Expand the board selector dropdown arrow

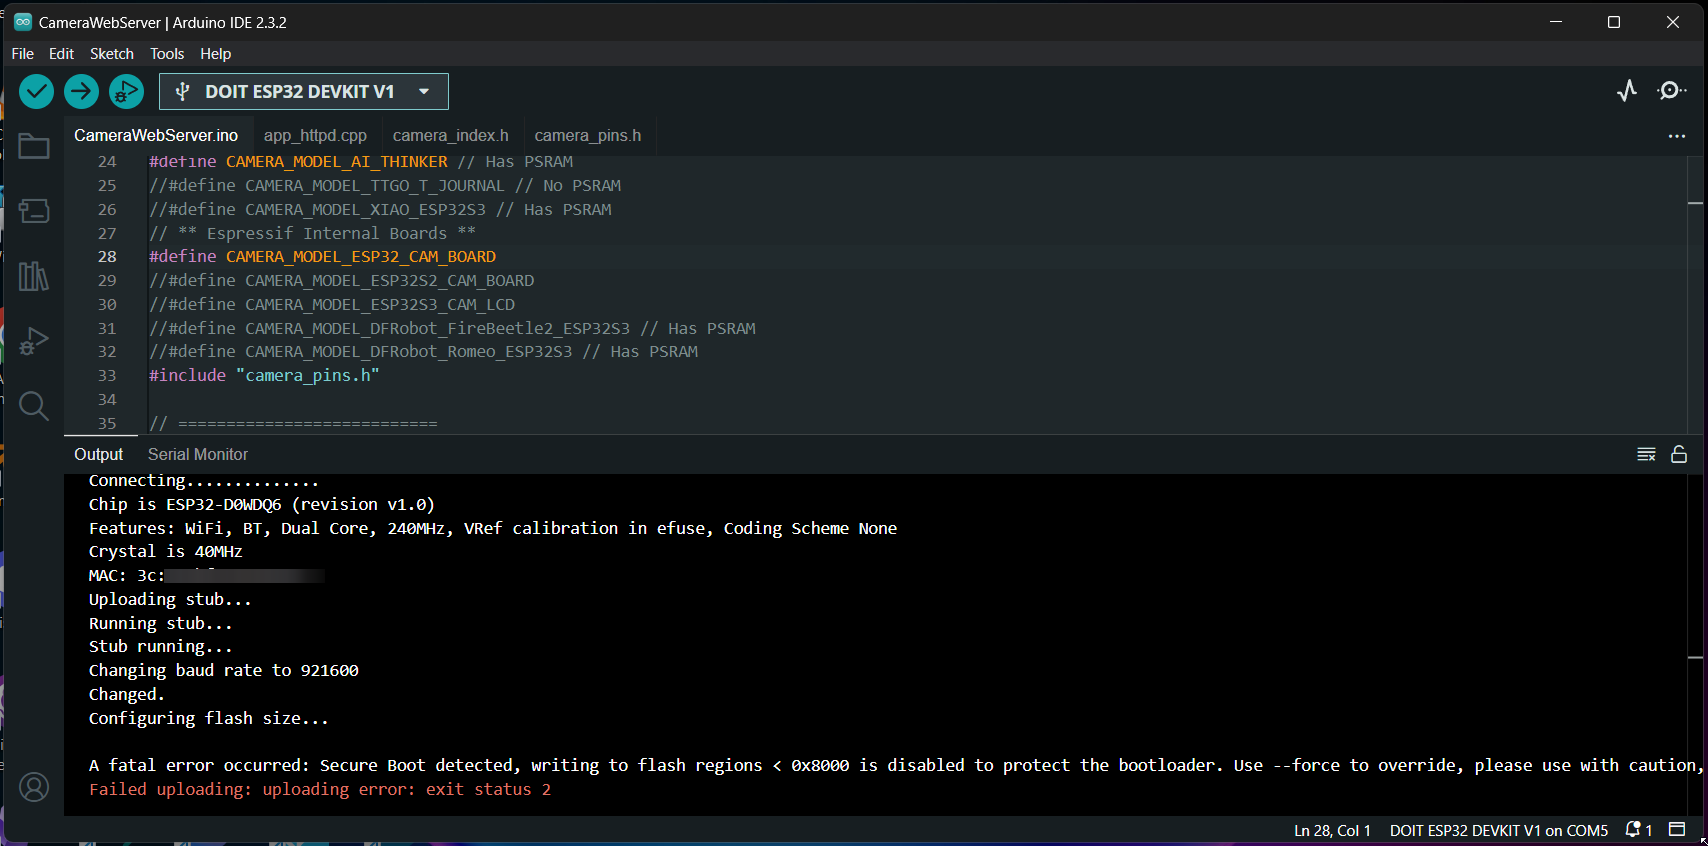point(424,92)
